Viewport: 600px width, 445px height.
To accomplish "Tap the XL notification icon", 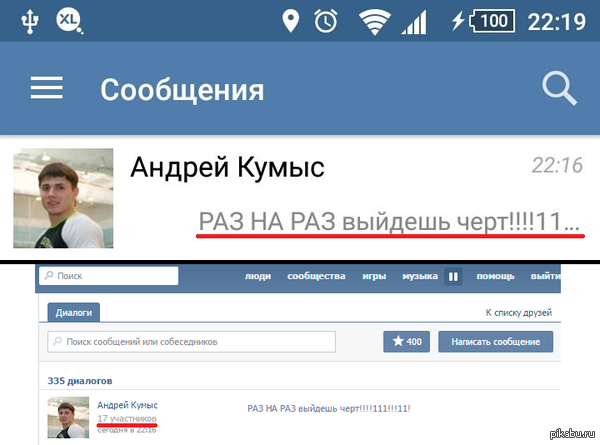I will (x=69, y=21).
